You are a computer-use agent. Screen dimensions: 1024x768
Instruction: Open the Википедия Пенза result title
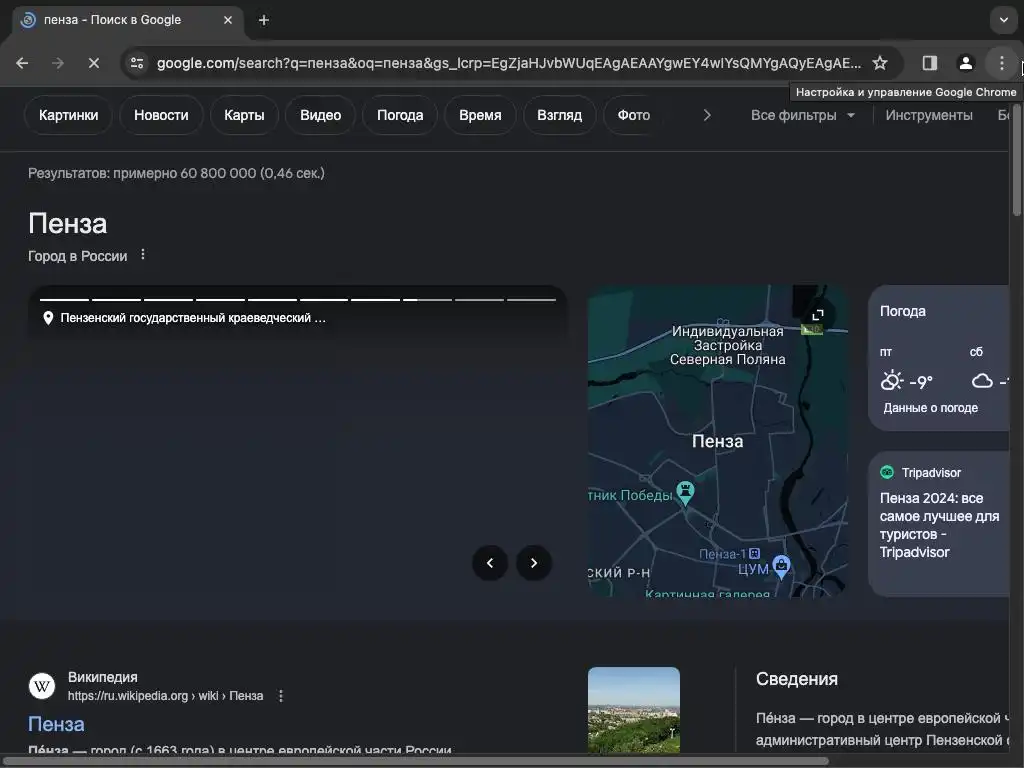pyautogui.click(x=56, y=724)
